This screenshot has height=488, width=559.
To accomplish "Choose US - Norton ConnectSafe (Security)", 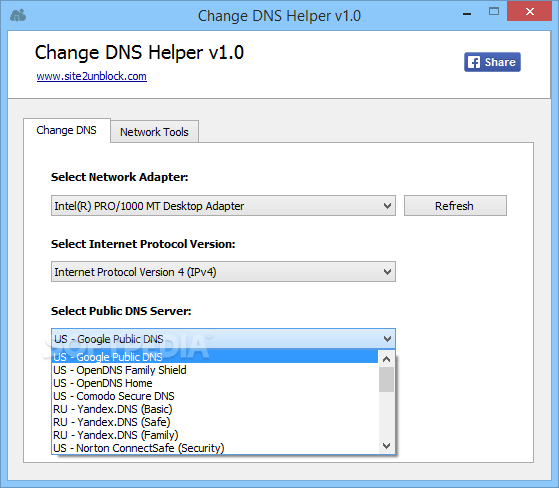I will [x=215, y=448].
